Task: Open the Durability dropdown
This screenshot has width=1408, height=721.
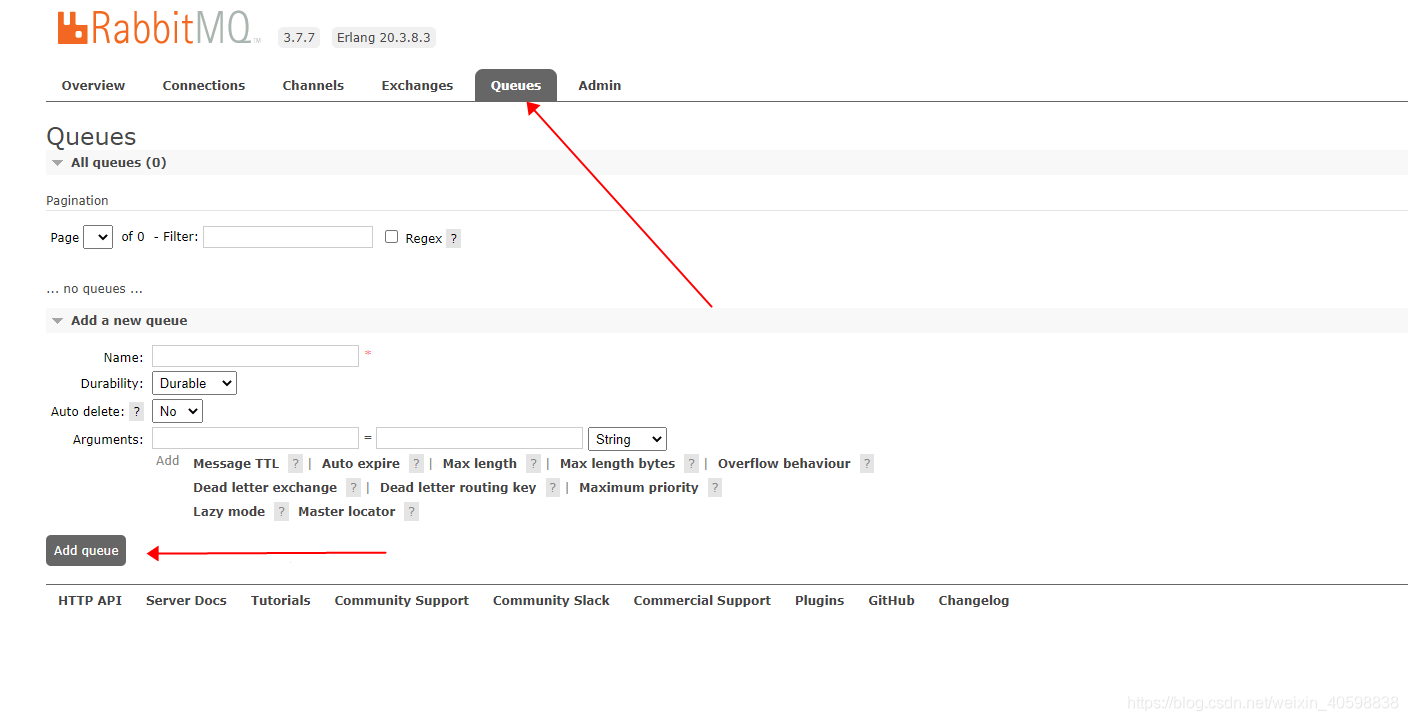Action: [194, 383]
